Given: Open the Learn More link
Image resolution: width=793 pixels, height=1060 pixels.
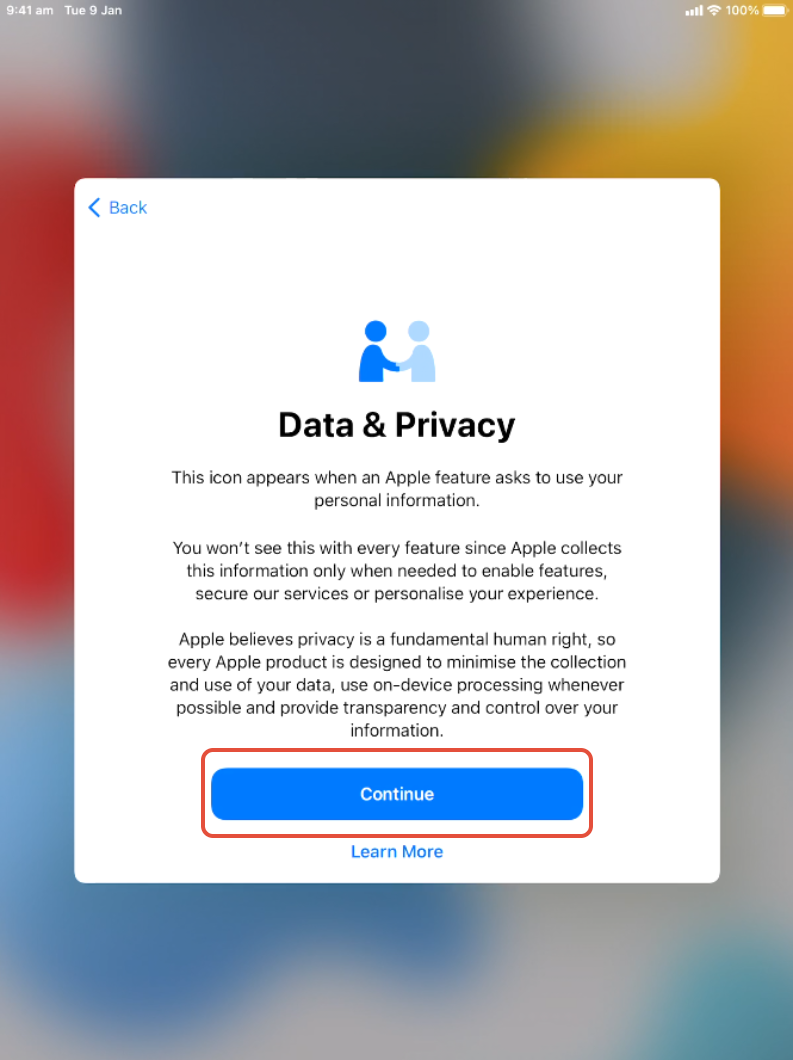Looking at the screenshot, I should 397,852.
